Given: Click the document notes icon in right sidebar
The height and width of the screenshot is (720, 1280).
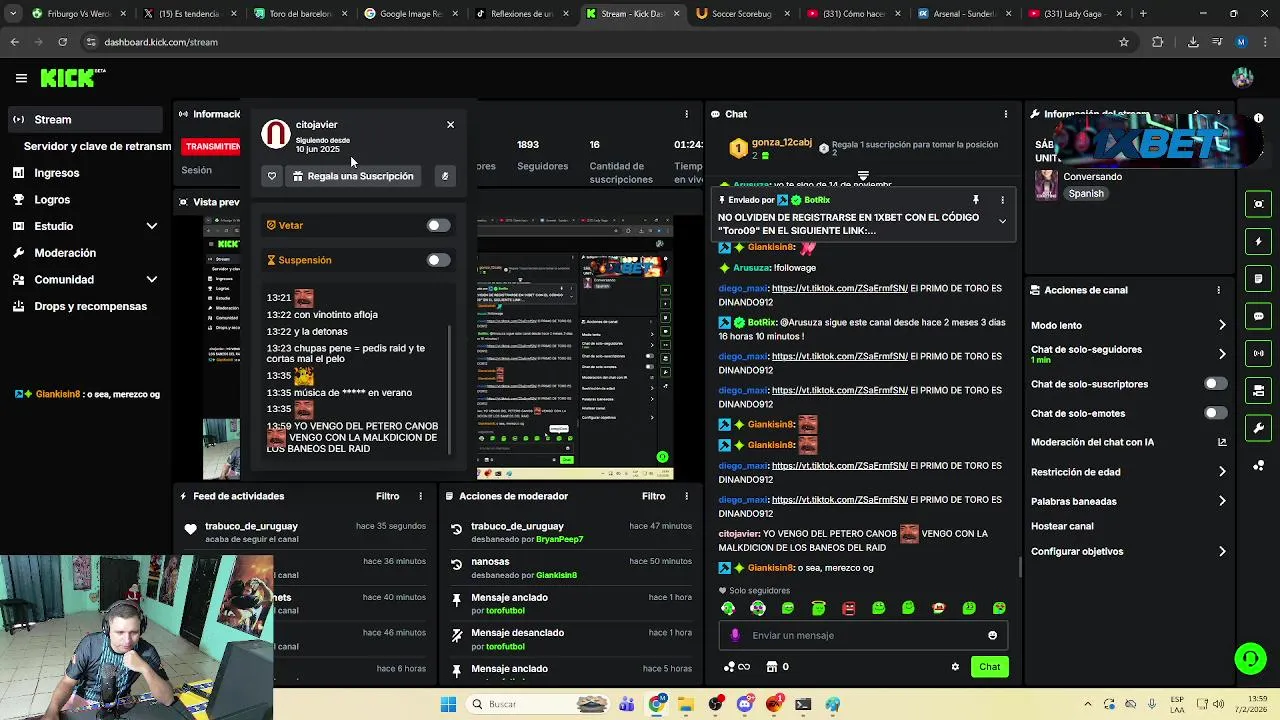Looking at the screenshot, I should pos(1259,279).
